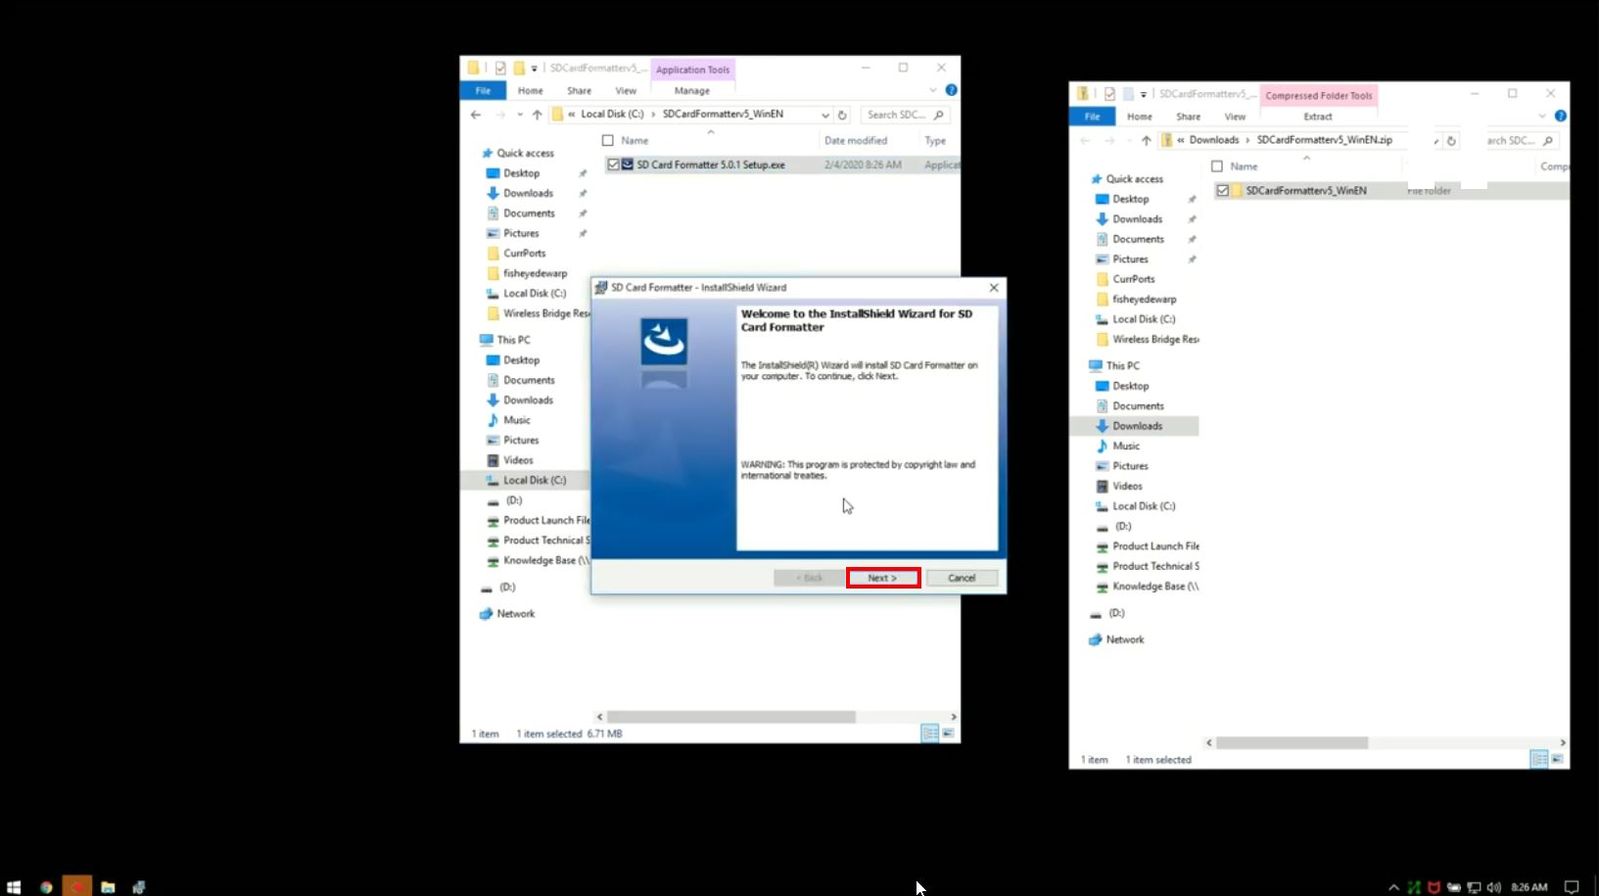The width and height of the screenshot is (1599, 896).
Task: Expand the ribbon in the left Explorer window
Action: pos(933,90)
